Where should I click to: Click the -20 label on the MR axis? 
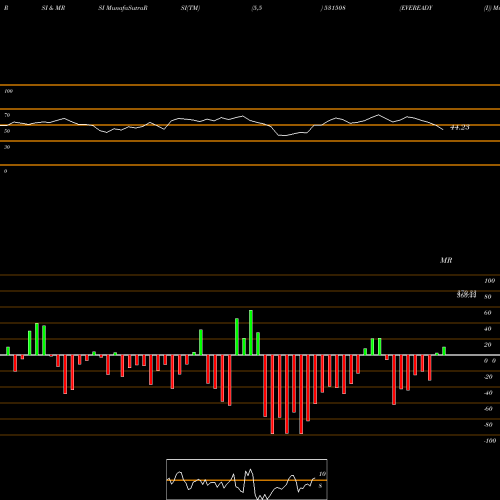[488, 377]
